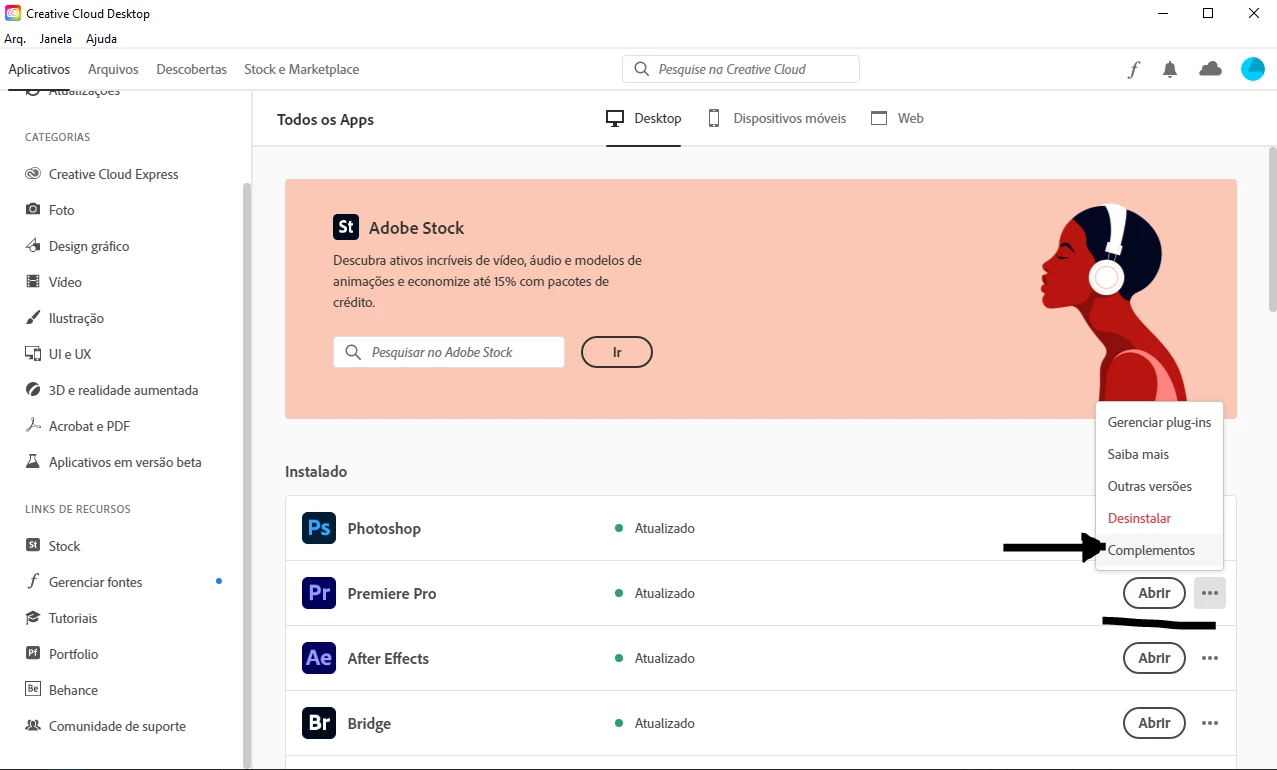
Task: Focus the Pesquisar no Adobe Stock field
Action: [x=449, y=352]
